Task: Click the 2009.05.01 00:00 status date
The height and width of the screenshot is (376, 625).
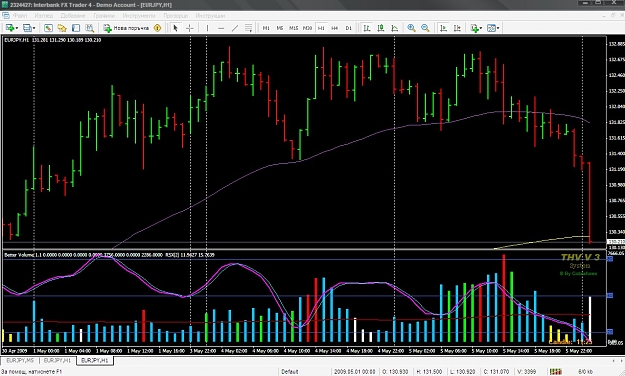Action: click(354, 372)
